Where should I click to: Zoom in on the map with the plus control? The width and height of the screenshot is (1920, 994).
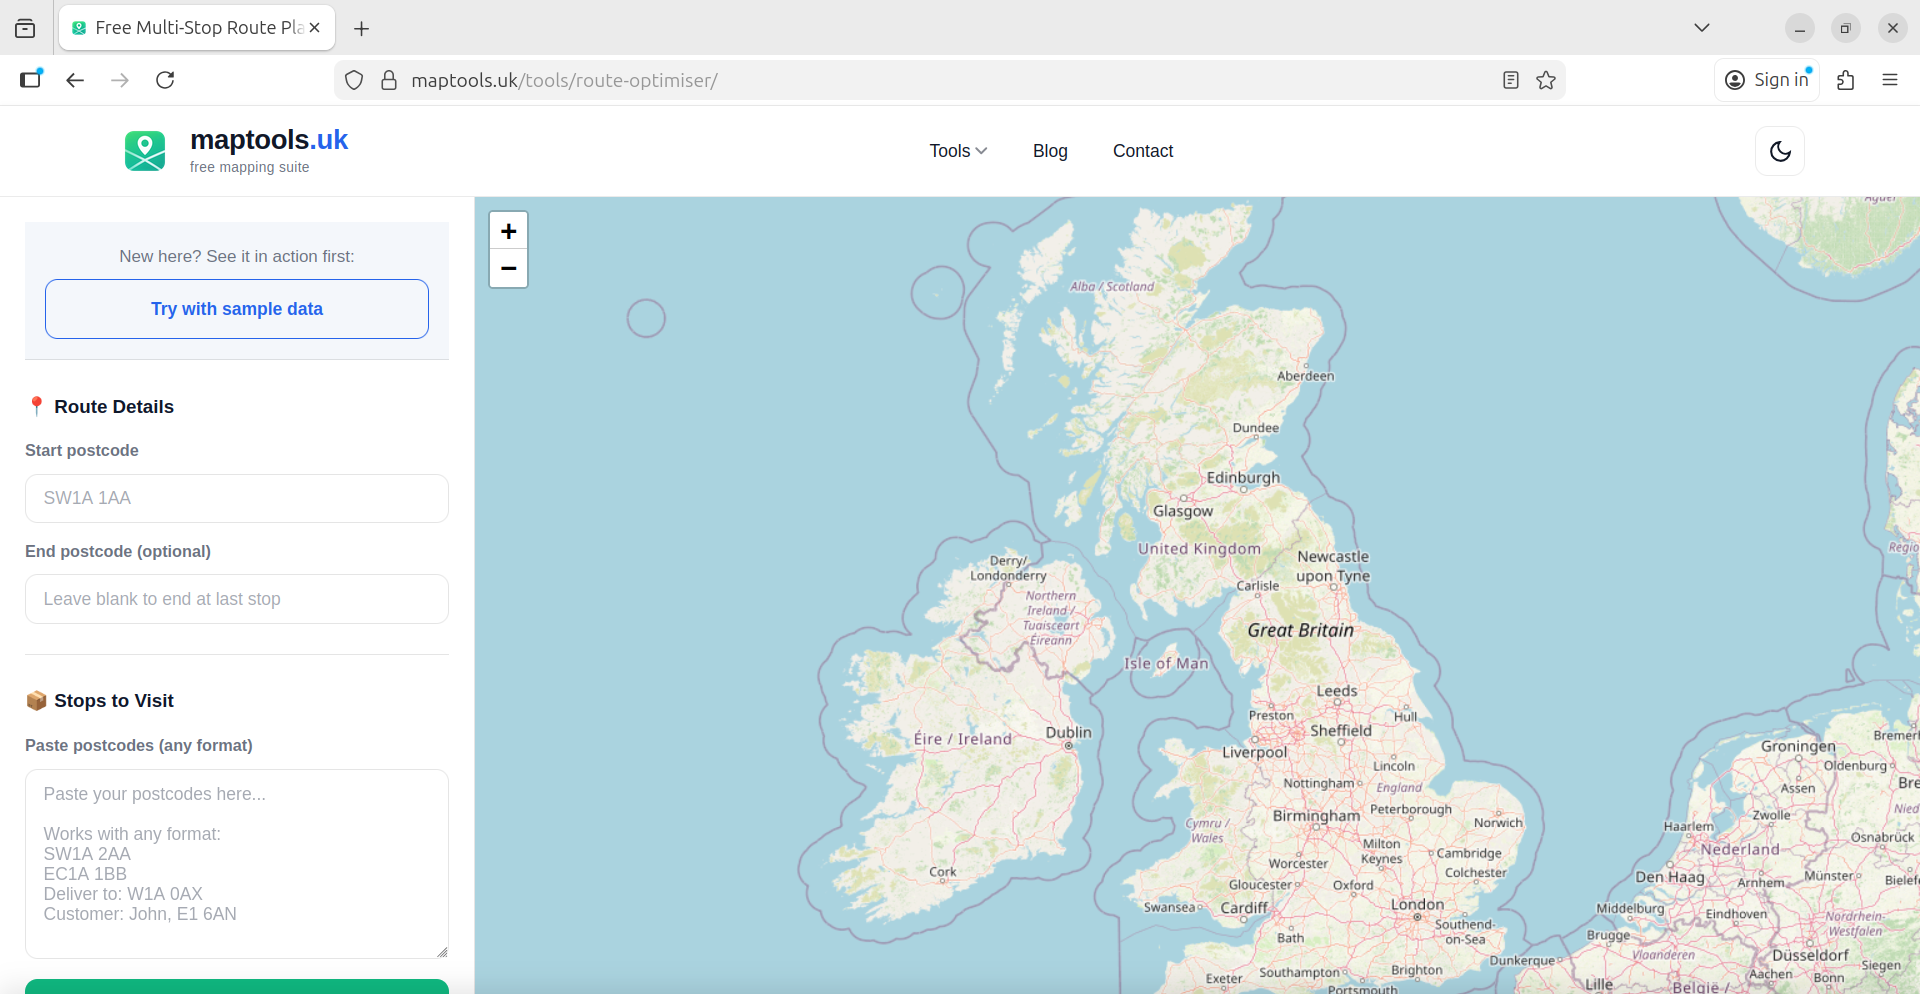(508, 230)
